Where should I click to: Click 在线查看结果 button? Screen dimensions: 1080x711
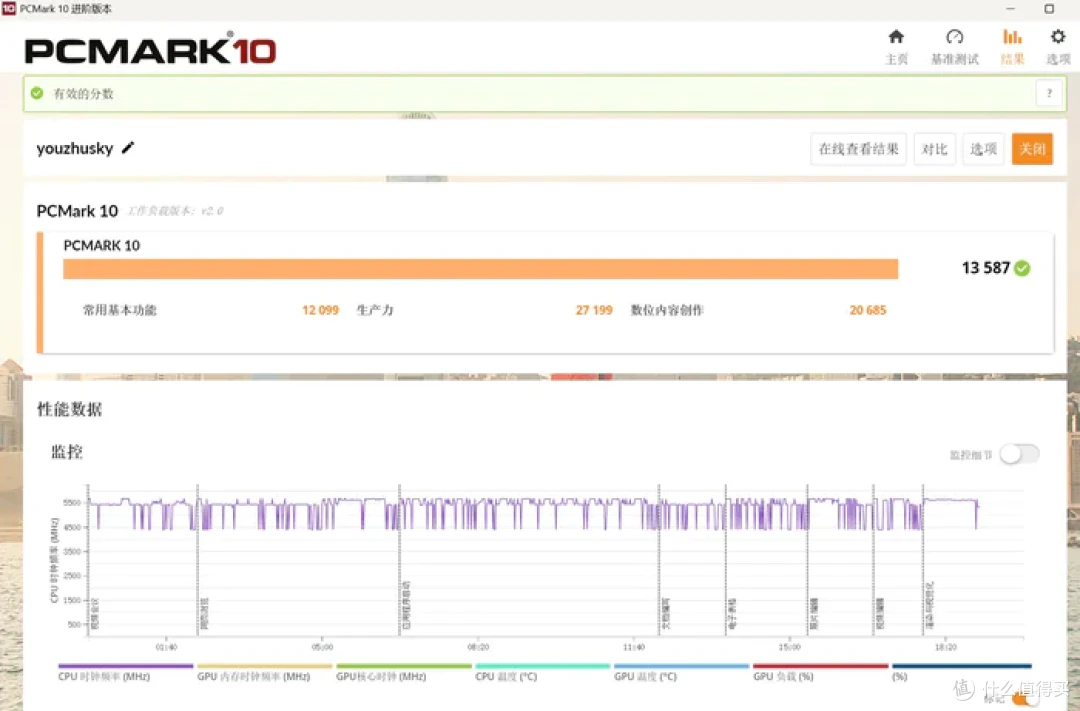(x=858, y=149)
